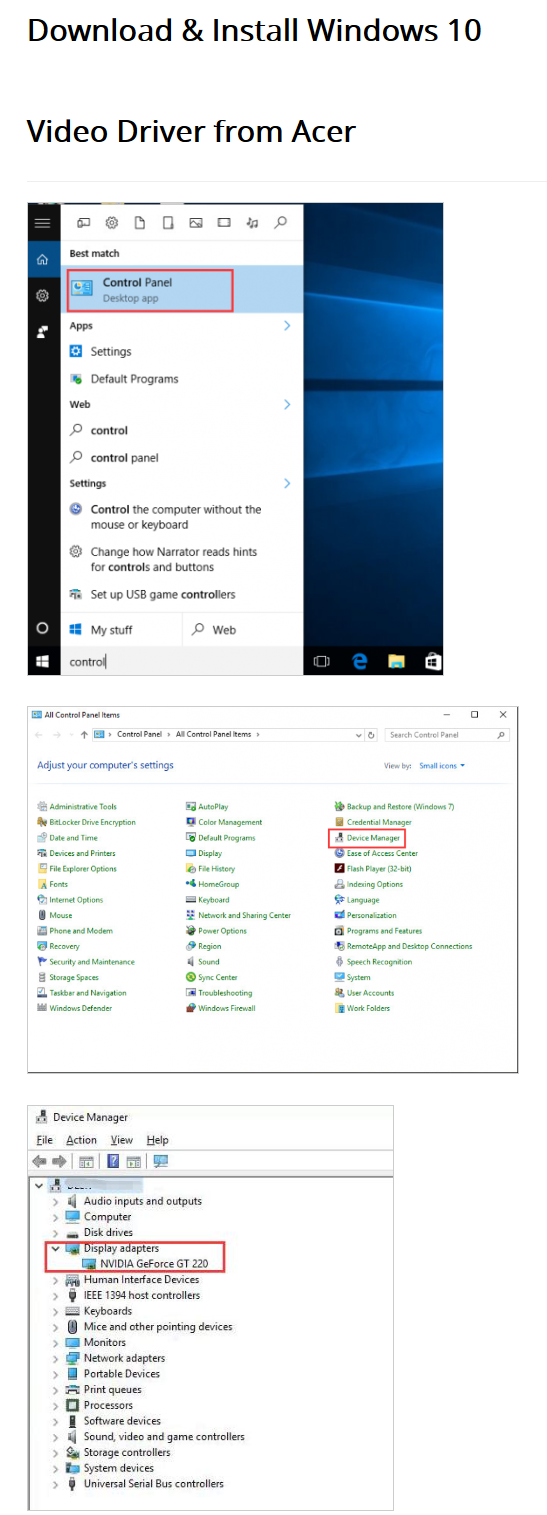Expand Audio inputs and outputs node
Image resolution: width=547 pixels, height=1515 pixels.
tap(54, 1201)
